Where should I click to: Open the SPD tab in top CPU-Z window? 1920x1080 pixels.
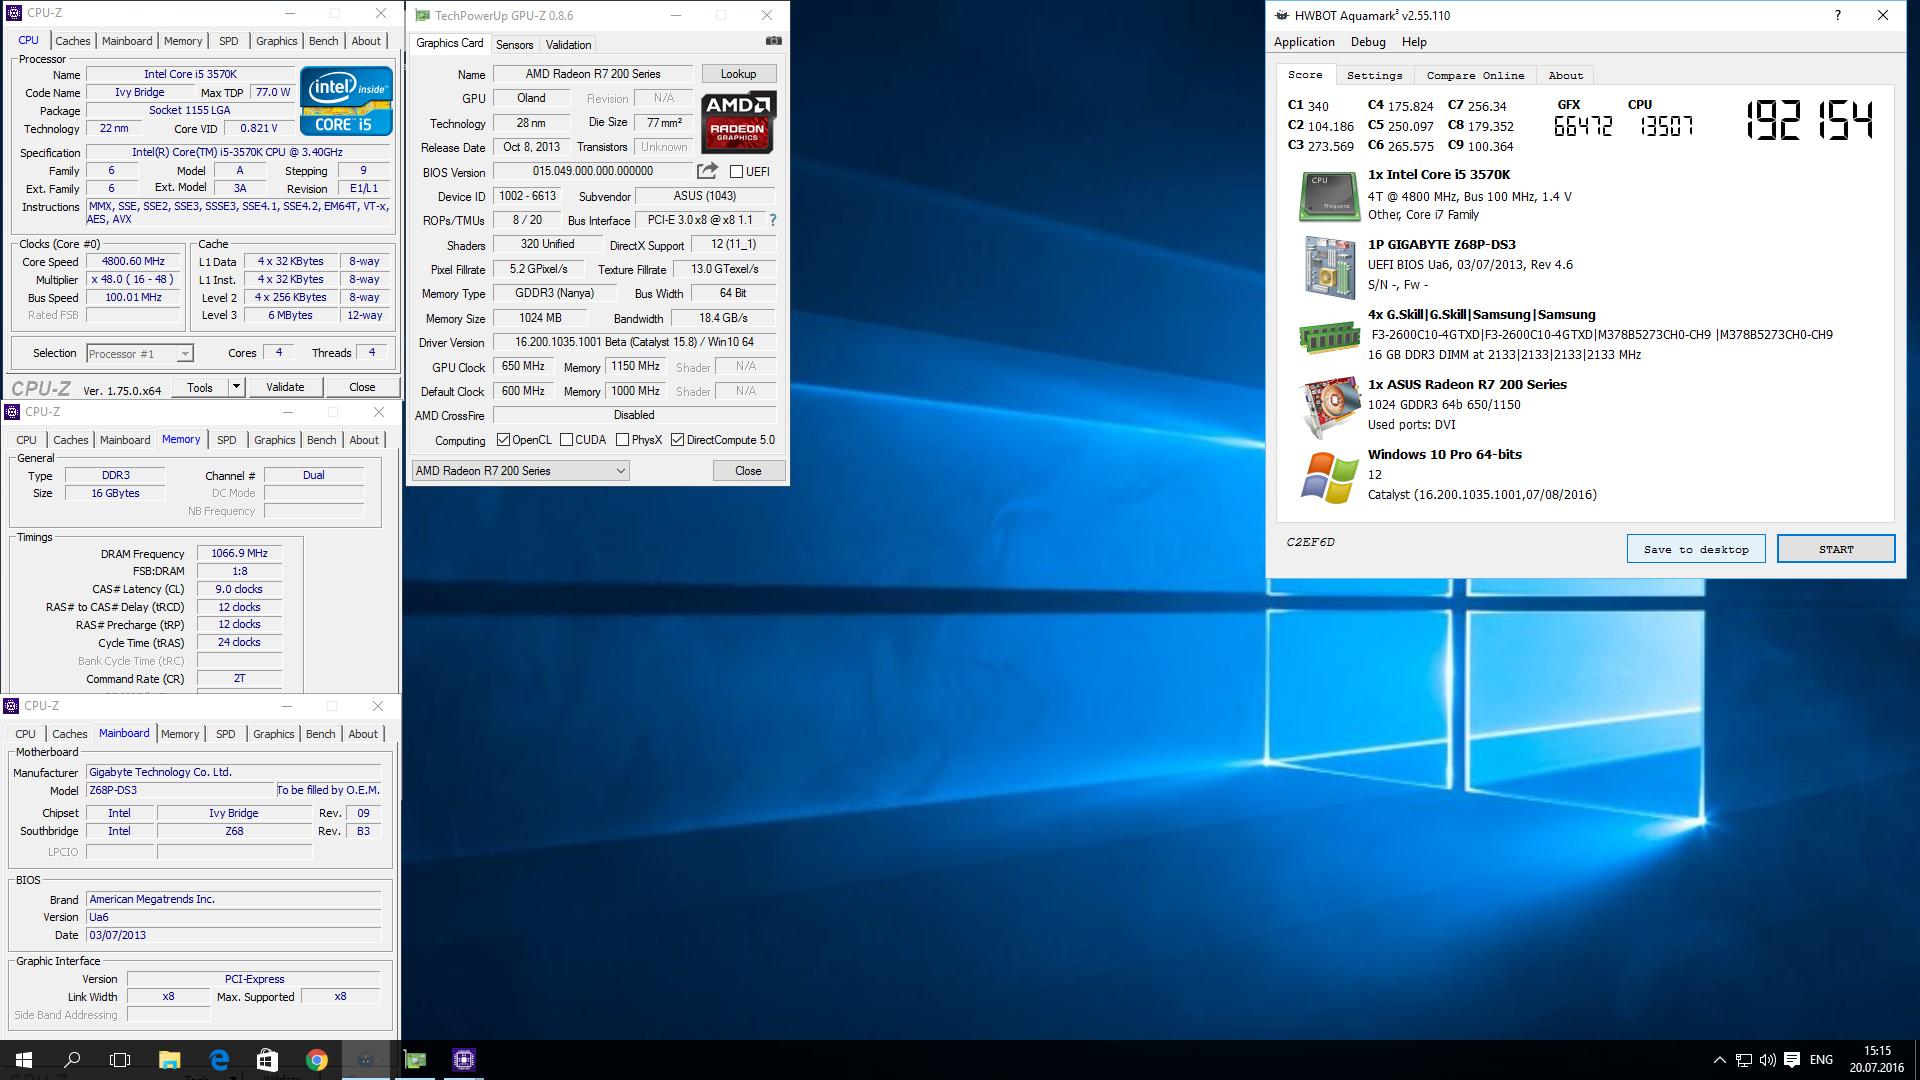click(x=229, y=41)
